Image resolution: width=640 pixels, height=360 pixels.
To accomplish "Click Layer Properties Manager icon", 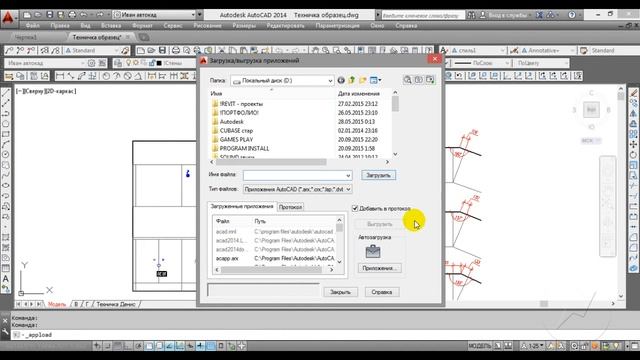I will (x=118, y=63).
